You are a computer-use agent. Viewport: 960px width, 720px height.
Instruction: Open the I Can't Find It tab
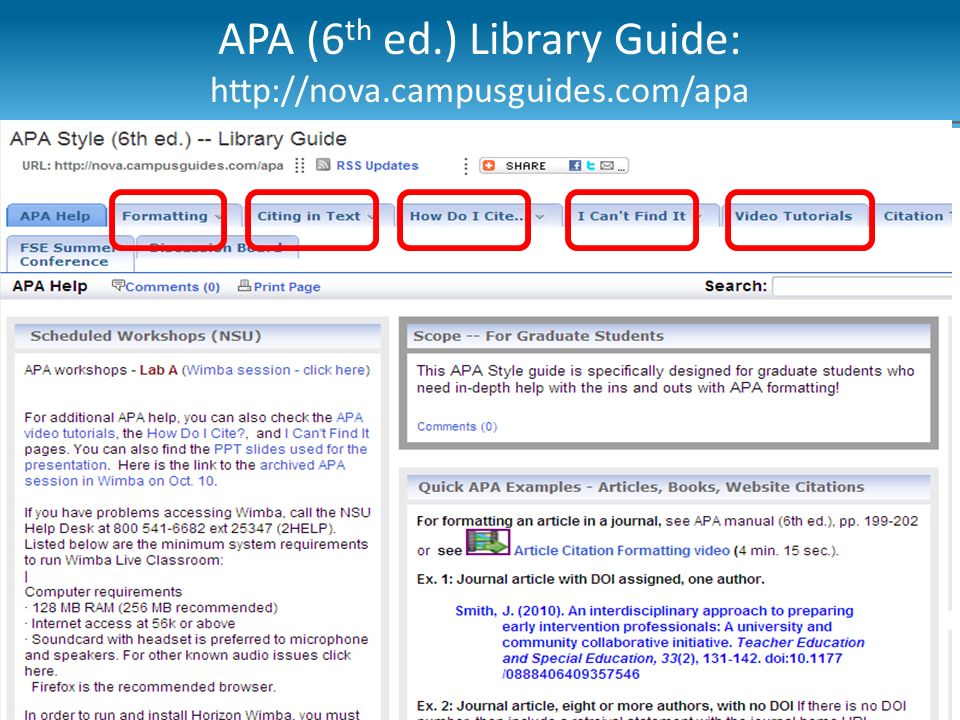[x=632, y=216]
